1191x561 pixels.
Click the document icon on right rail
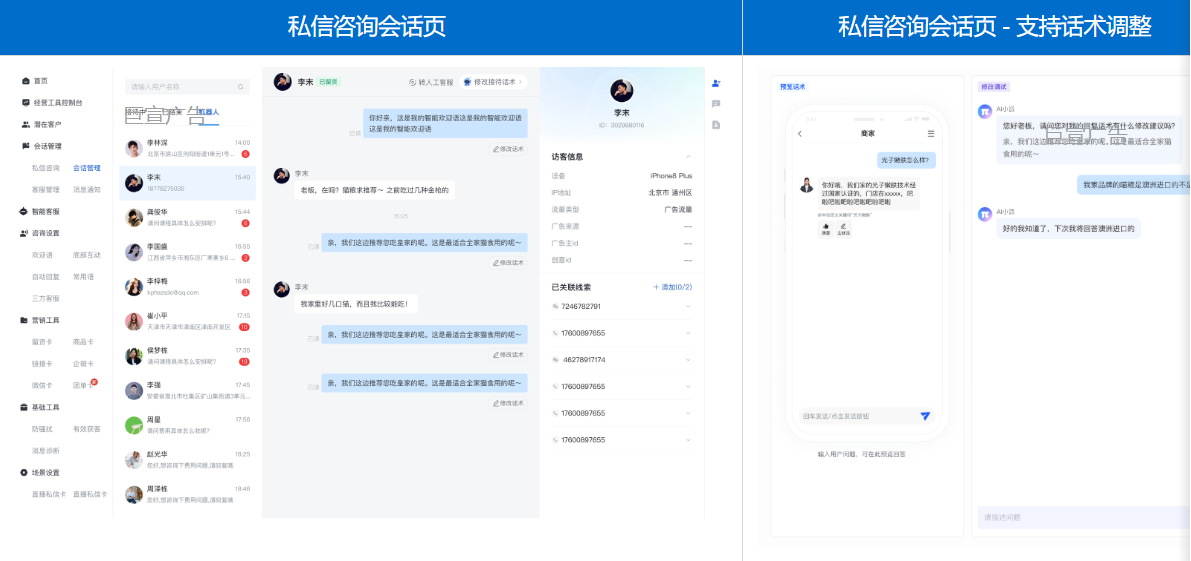[716, 124]
